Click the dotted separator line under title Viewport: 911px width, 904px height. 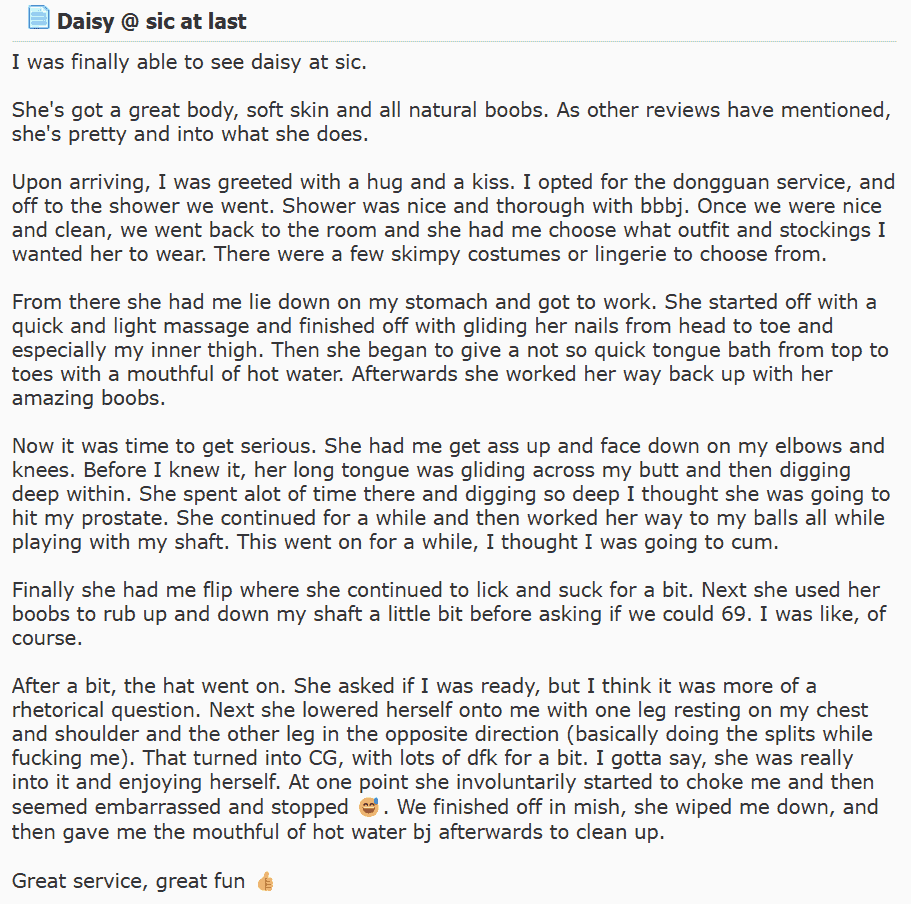tap(454, 41)
